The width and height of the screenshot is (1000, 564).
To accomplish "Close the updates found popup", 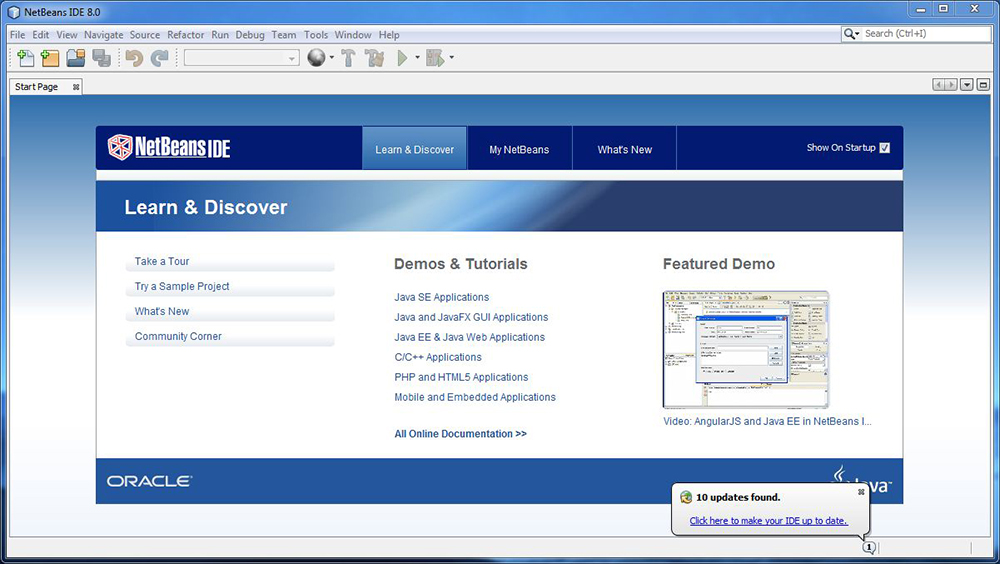I will tap(861, 492).
